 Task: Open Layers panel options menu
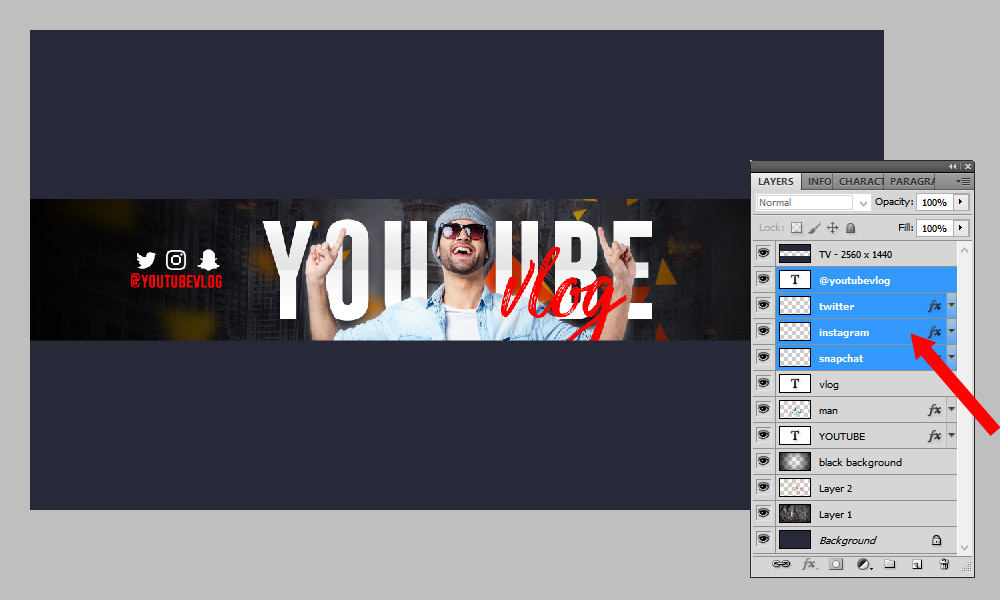tap(963, 181)
